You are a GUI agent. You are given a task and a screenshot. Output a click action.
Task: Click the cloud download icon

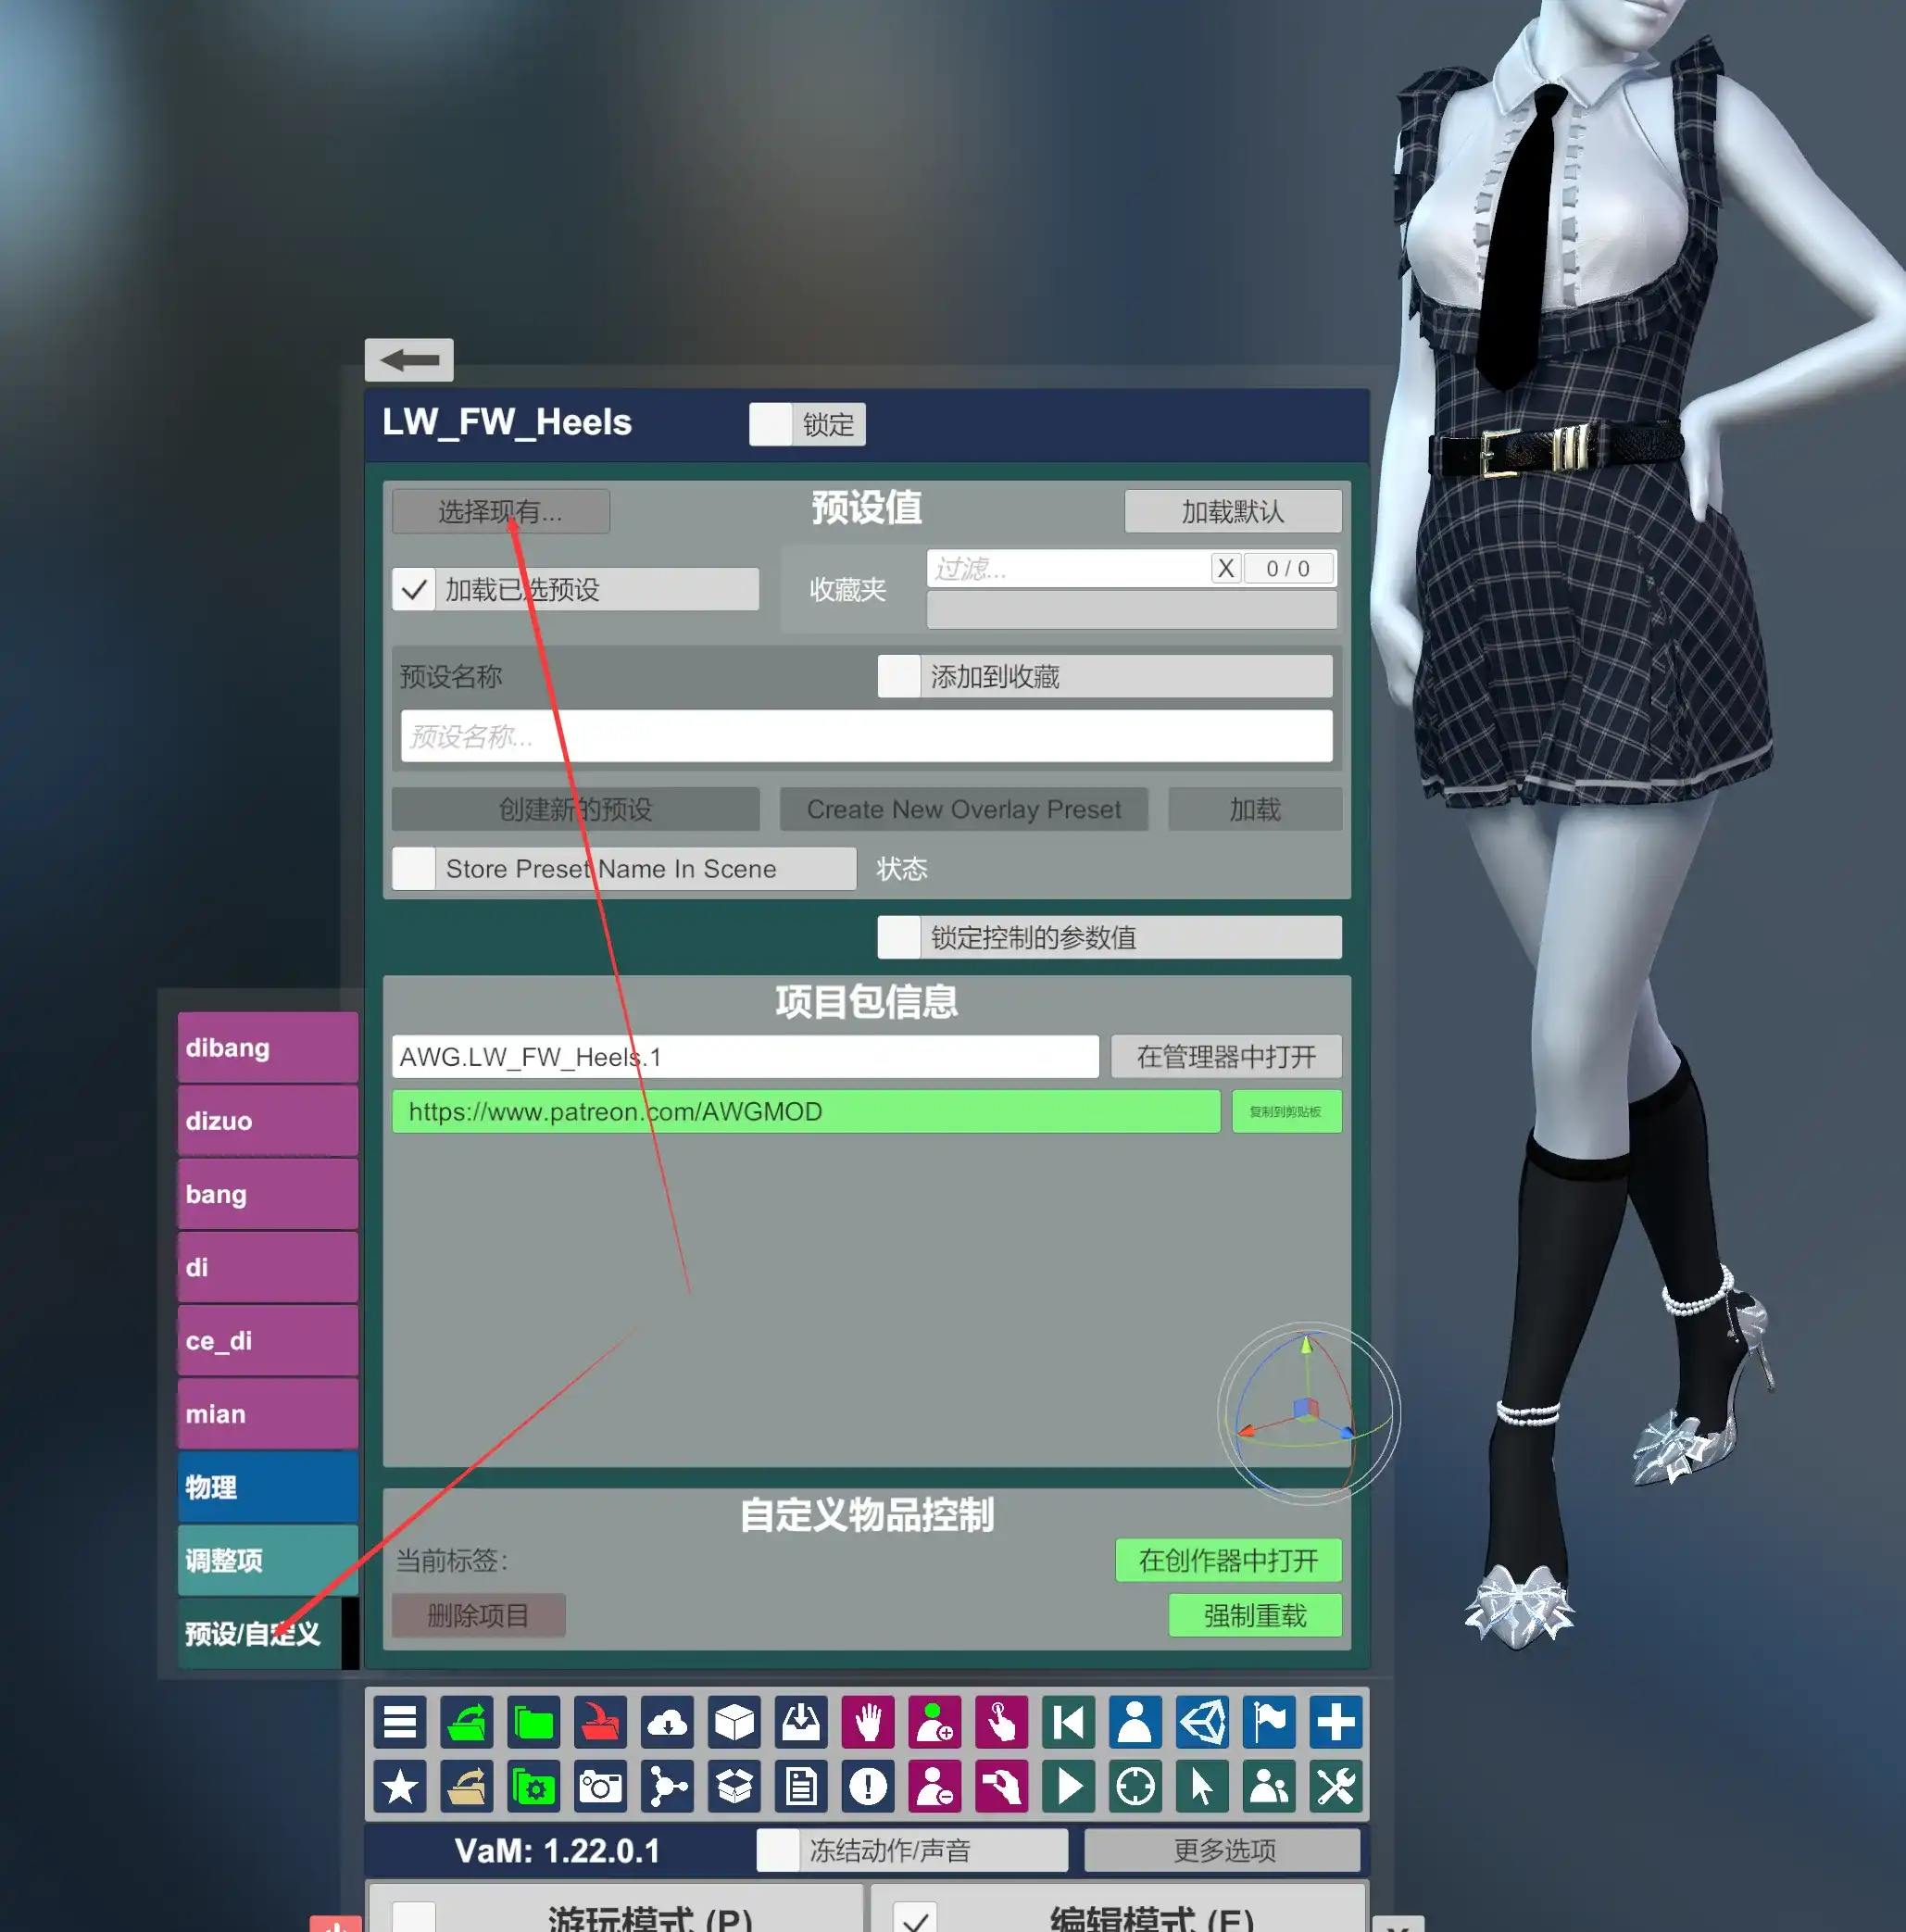point(667,1722)
